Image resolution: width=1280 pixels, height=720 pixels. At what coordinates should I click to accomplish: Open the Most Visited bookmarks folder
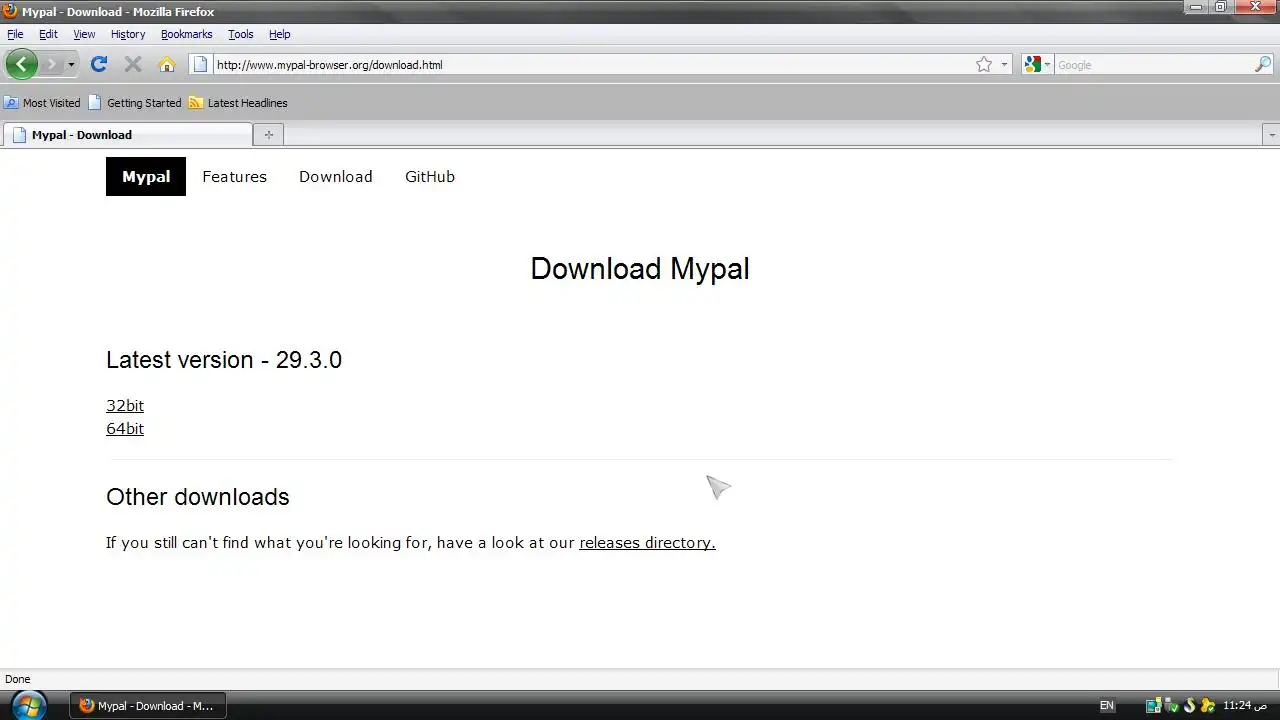[42, 103]
